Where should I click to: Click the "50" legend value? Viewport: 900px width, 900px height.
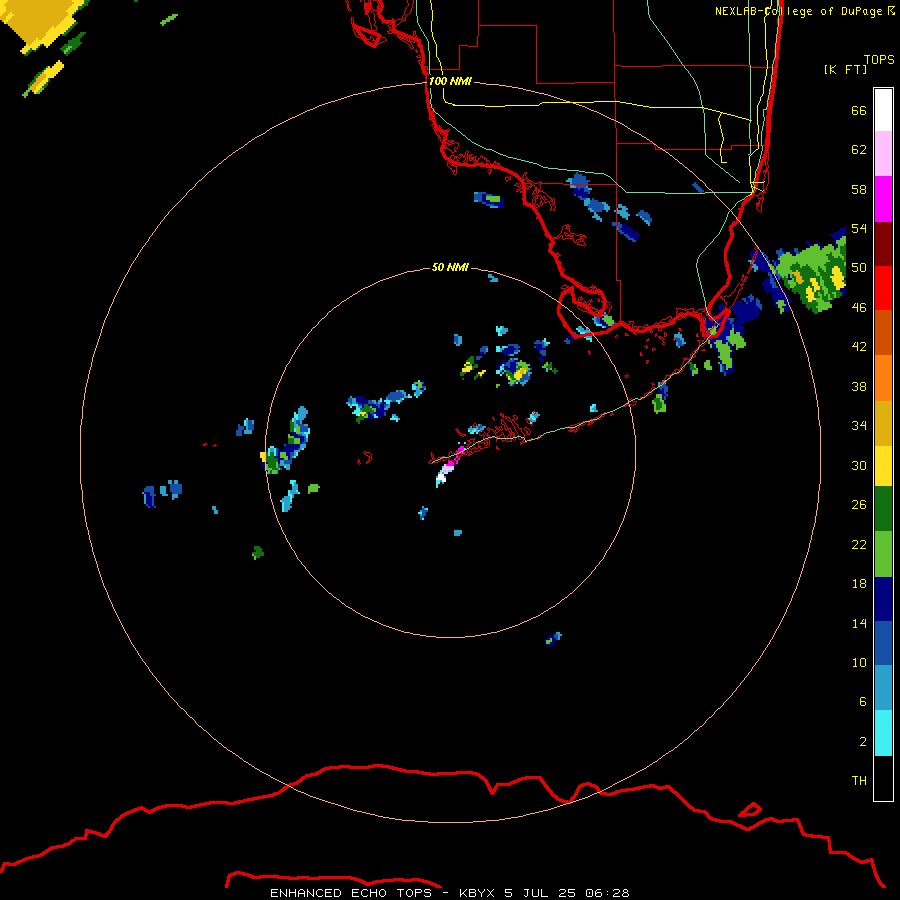(859, 268)
